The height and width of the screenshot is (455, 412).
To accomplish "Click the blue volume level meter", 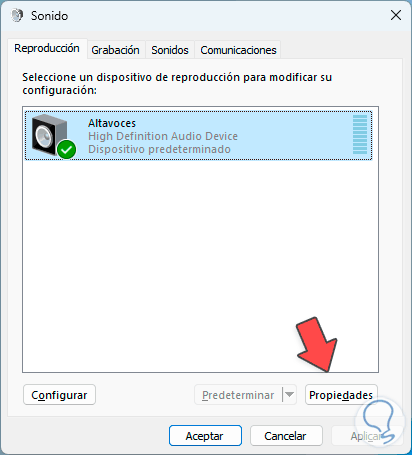I will click(x=360, y=135).
